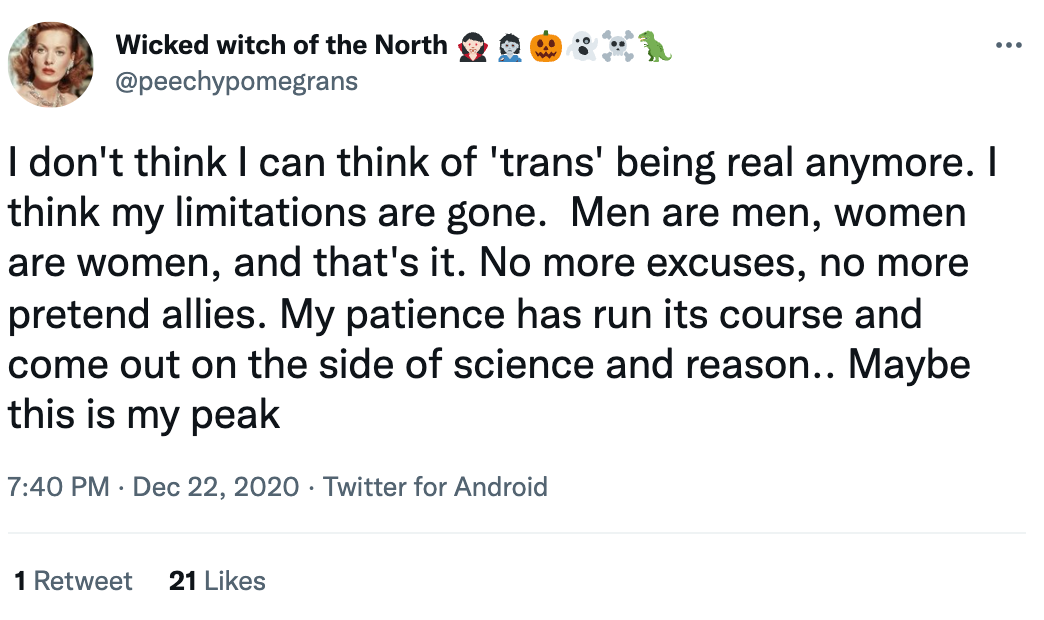
Task: Show the 21 Likes list
Action: pos(217,581)
